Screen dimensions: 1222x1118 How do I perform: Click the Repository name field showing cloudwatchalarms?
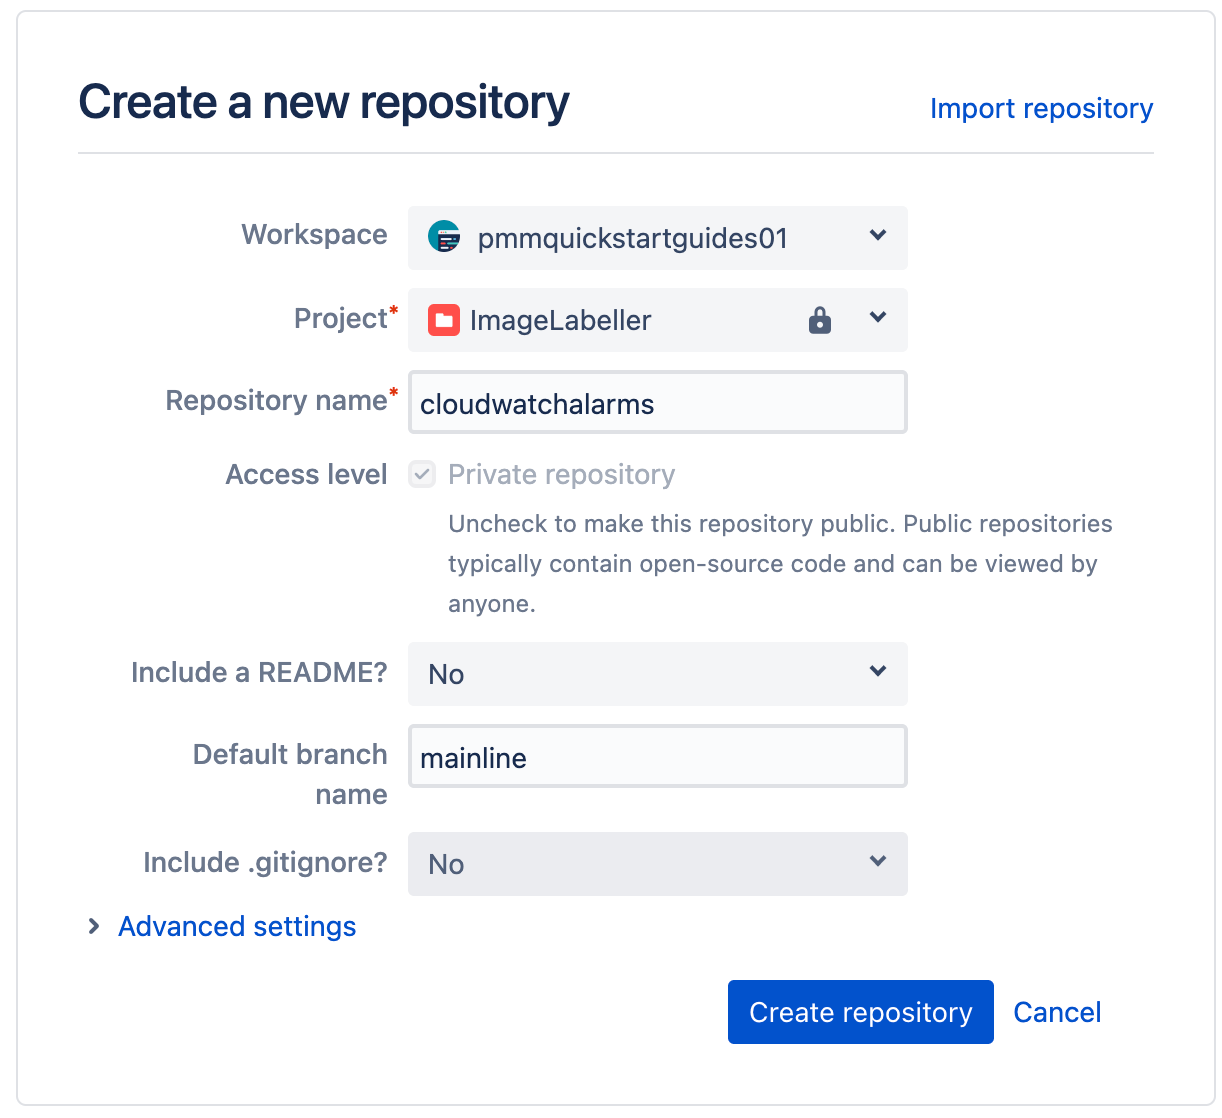tap(657, 403)
